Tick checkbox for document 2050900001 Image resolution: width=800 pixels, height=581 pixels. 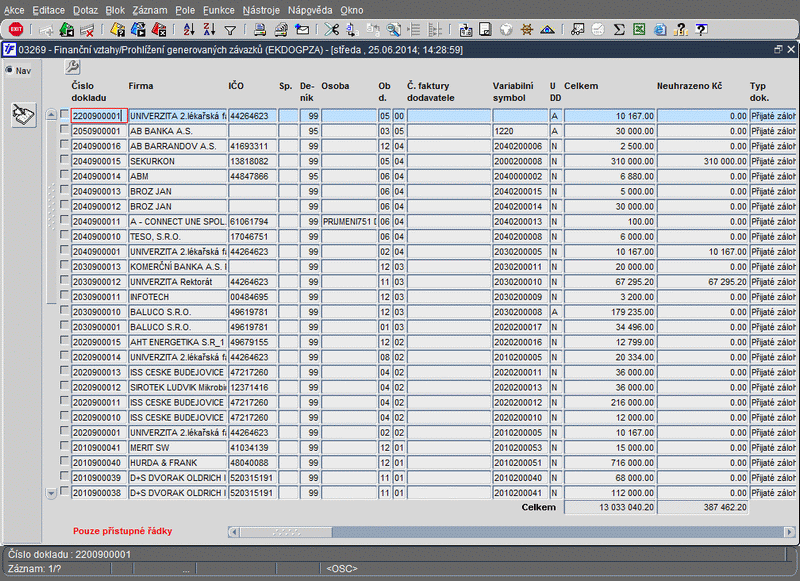click(x=64, y=130)
